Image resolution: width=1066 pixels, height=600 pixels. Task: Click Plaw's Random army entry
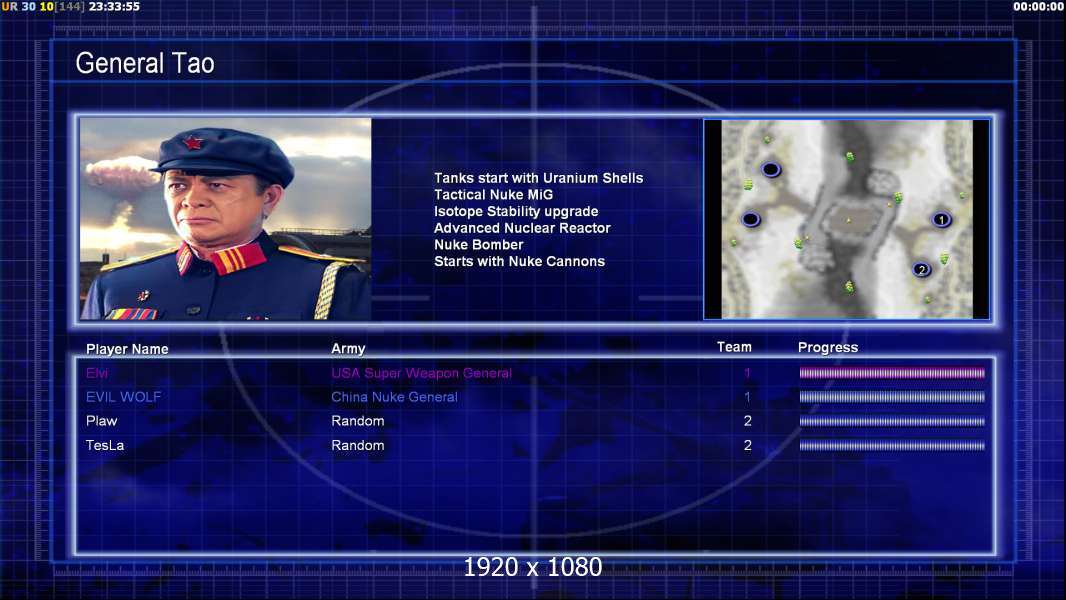pyautogui.click(x=358, y=421)
